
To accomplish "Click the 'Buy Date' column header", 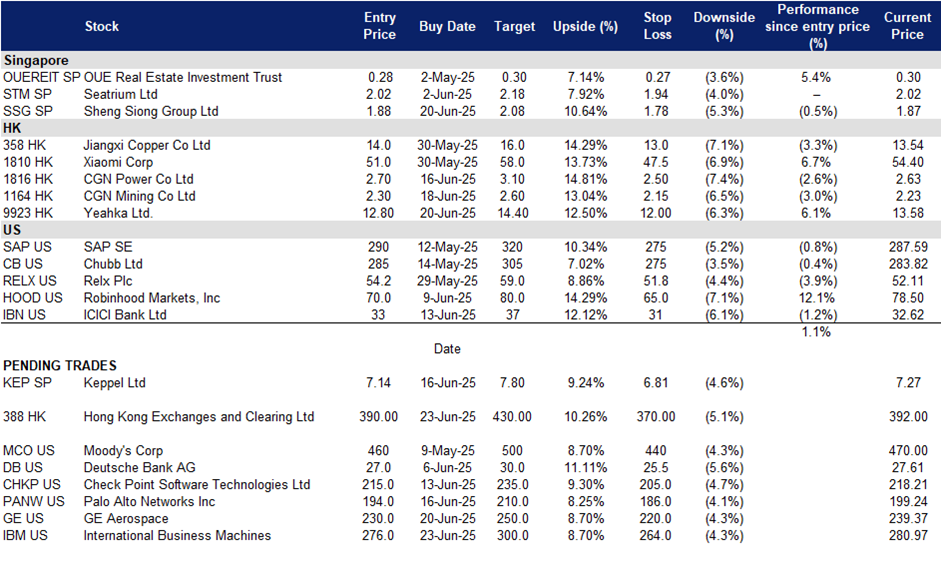I will pos(447,26).
